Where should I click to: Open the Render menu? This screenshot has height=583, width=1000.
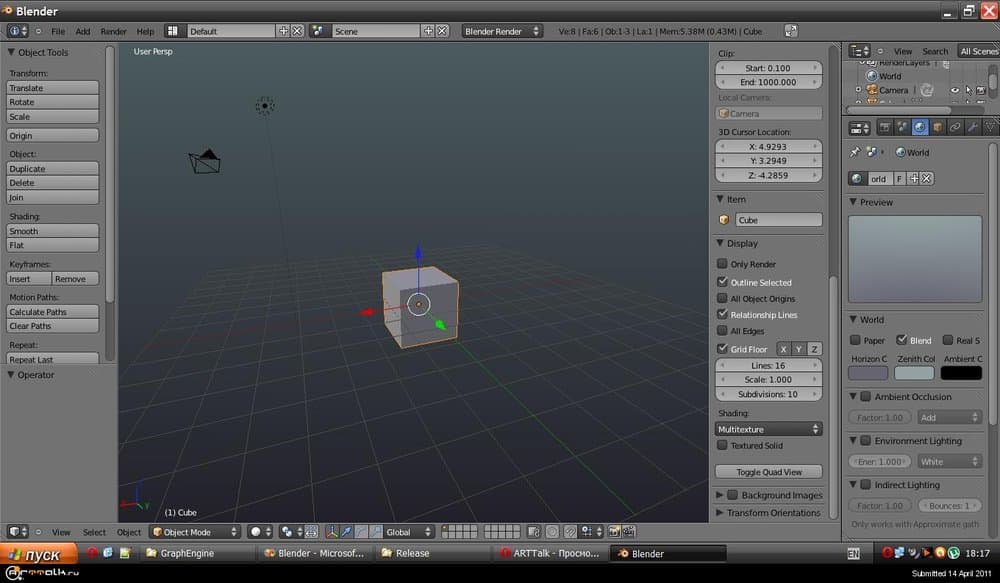coord(114,31)
